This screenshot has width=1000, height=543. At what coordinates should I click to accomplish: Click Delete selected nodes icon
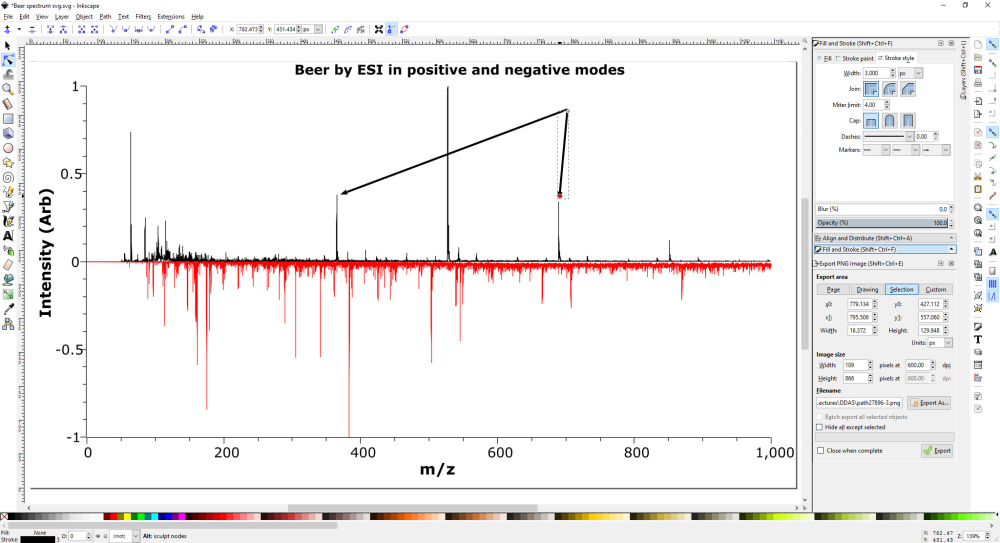32,29
